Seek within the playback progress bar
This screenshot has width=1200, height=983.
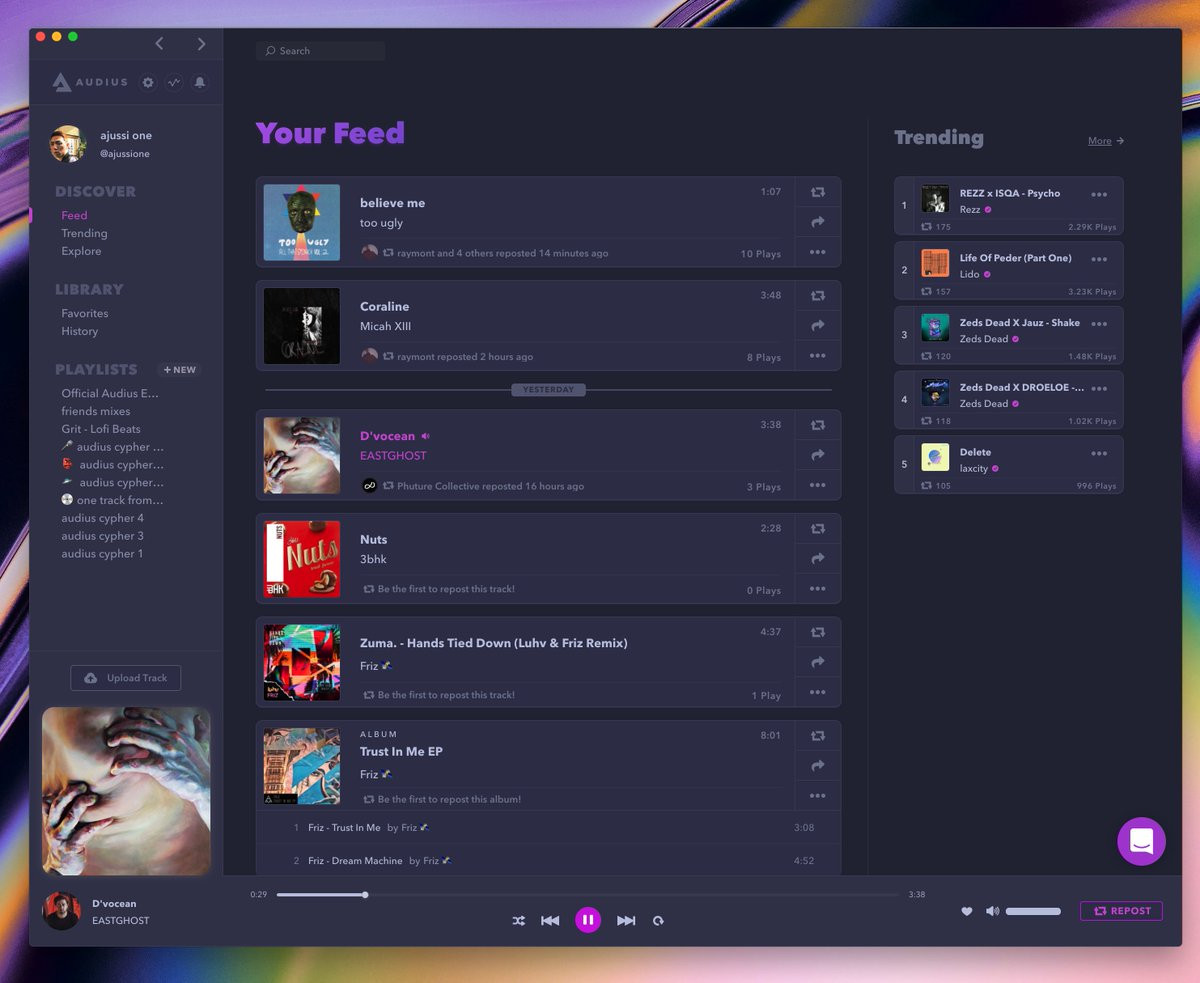click(588, 895)
